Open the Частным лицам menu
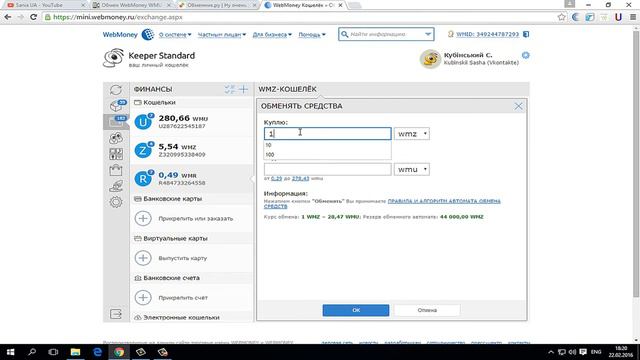Screen dimensions: 640x360 tap(222, 35)
